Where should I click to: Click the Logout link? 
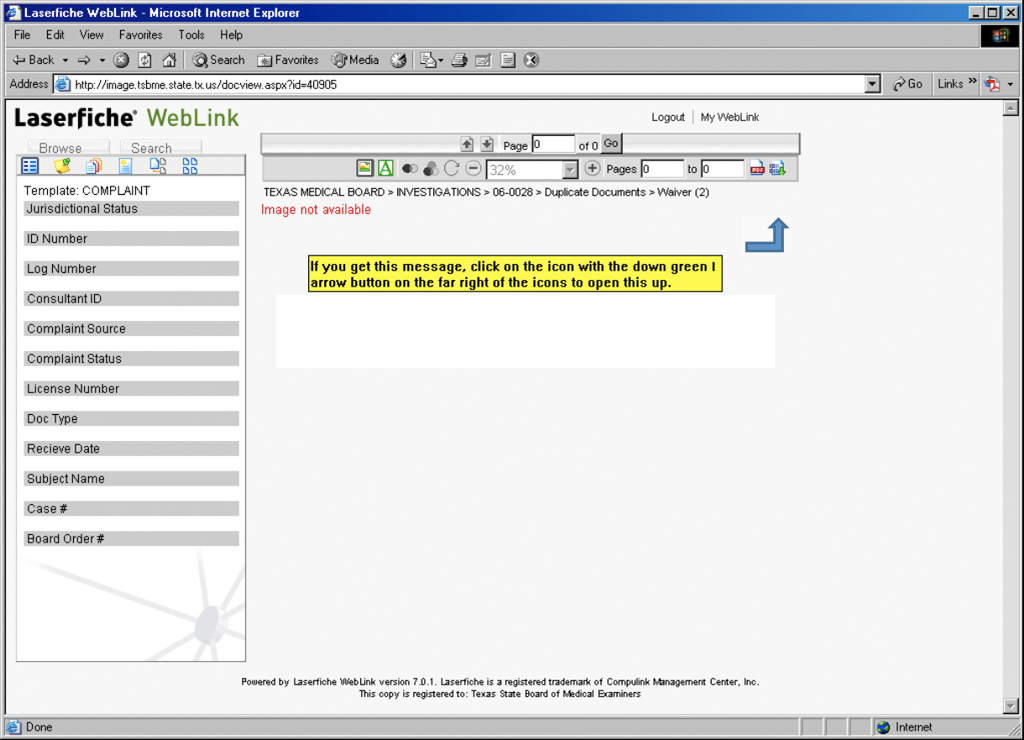click(668, 117)
